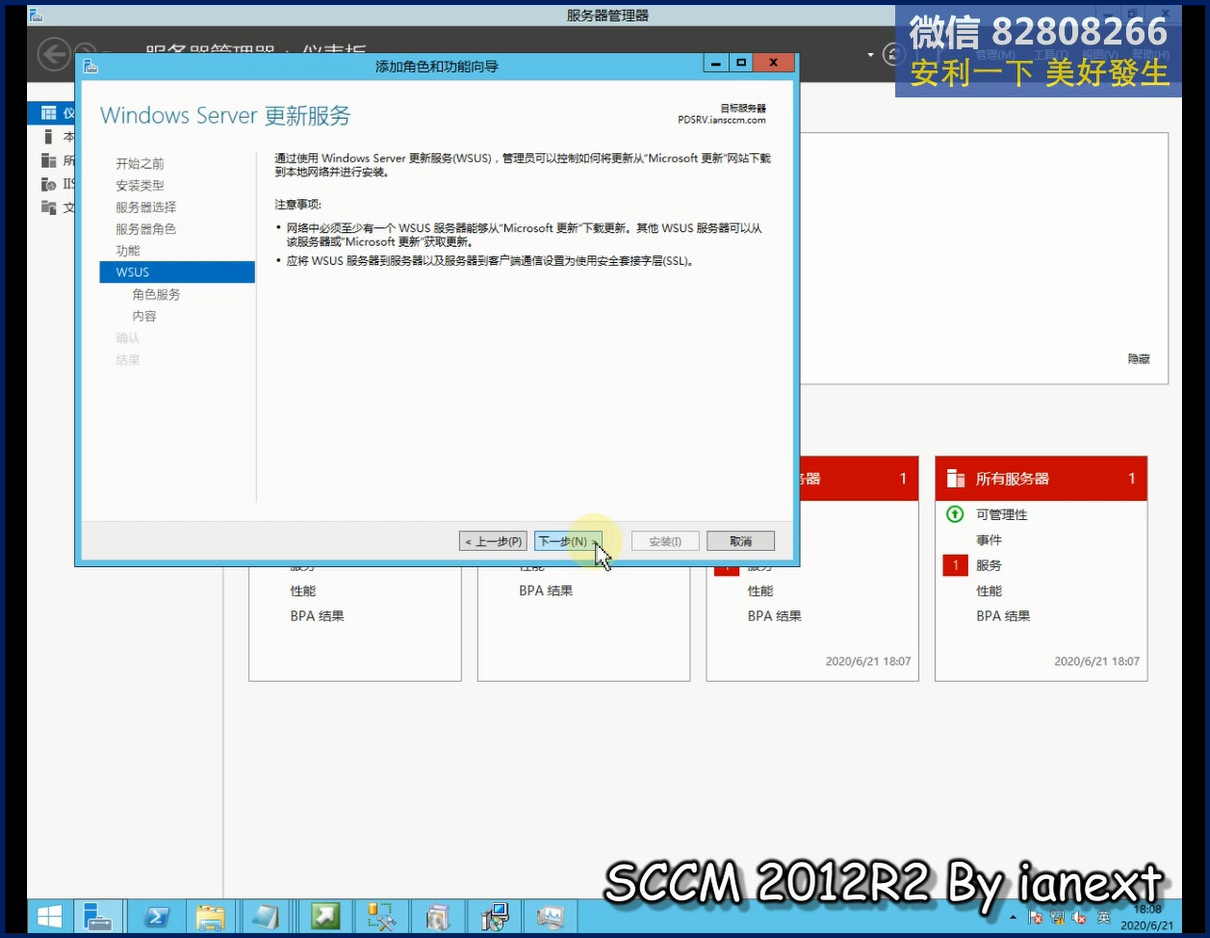Select the all servers sidebar icon
This screenshot has height=938, width=1210.
pos(48,160)
